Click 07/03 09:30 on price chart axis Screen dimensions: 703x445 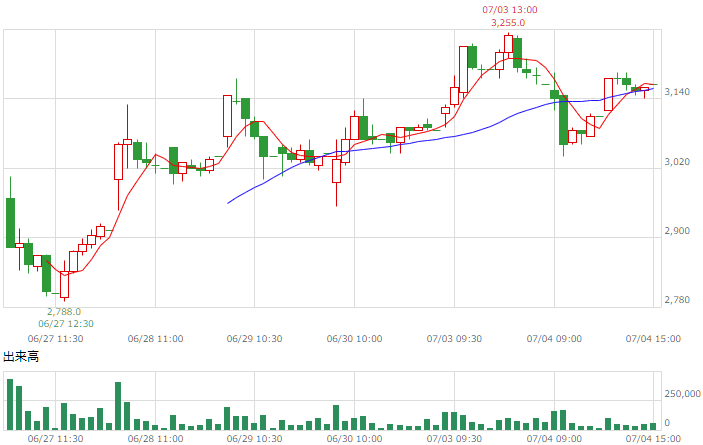tap(454, 339)
